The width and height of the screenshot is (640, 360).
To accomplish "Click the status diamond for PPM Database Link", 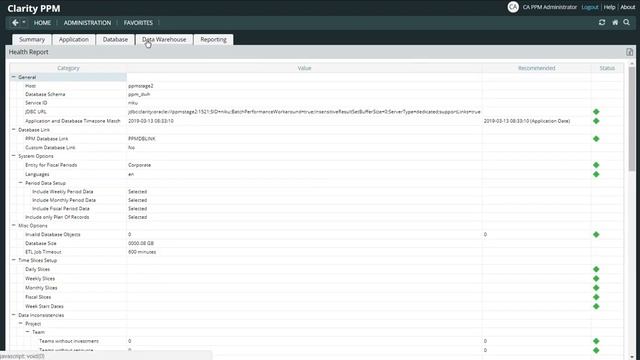I will [x=596, y=139].
